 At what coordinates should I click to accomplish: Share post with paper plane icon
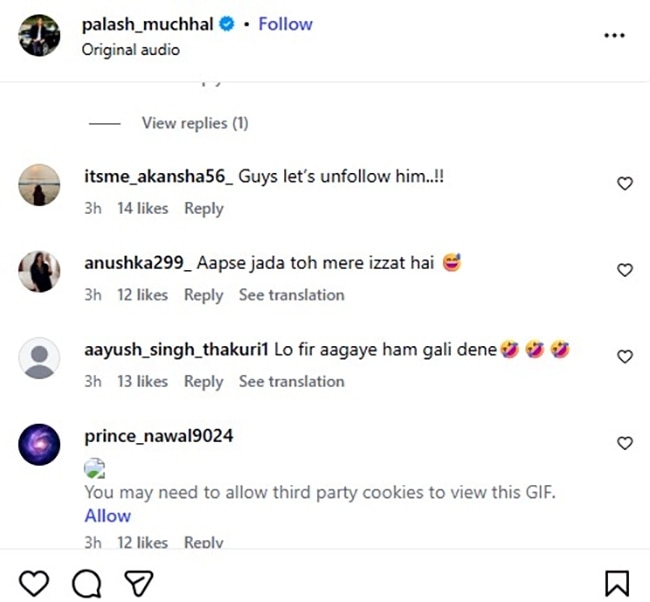tap(138, 583)
